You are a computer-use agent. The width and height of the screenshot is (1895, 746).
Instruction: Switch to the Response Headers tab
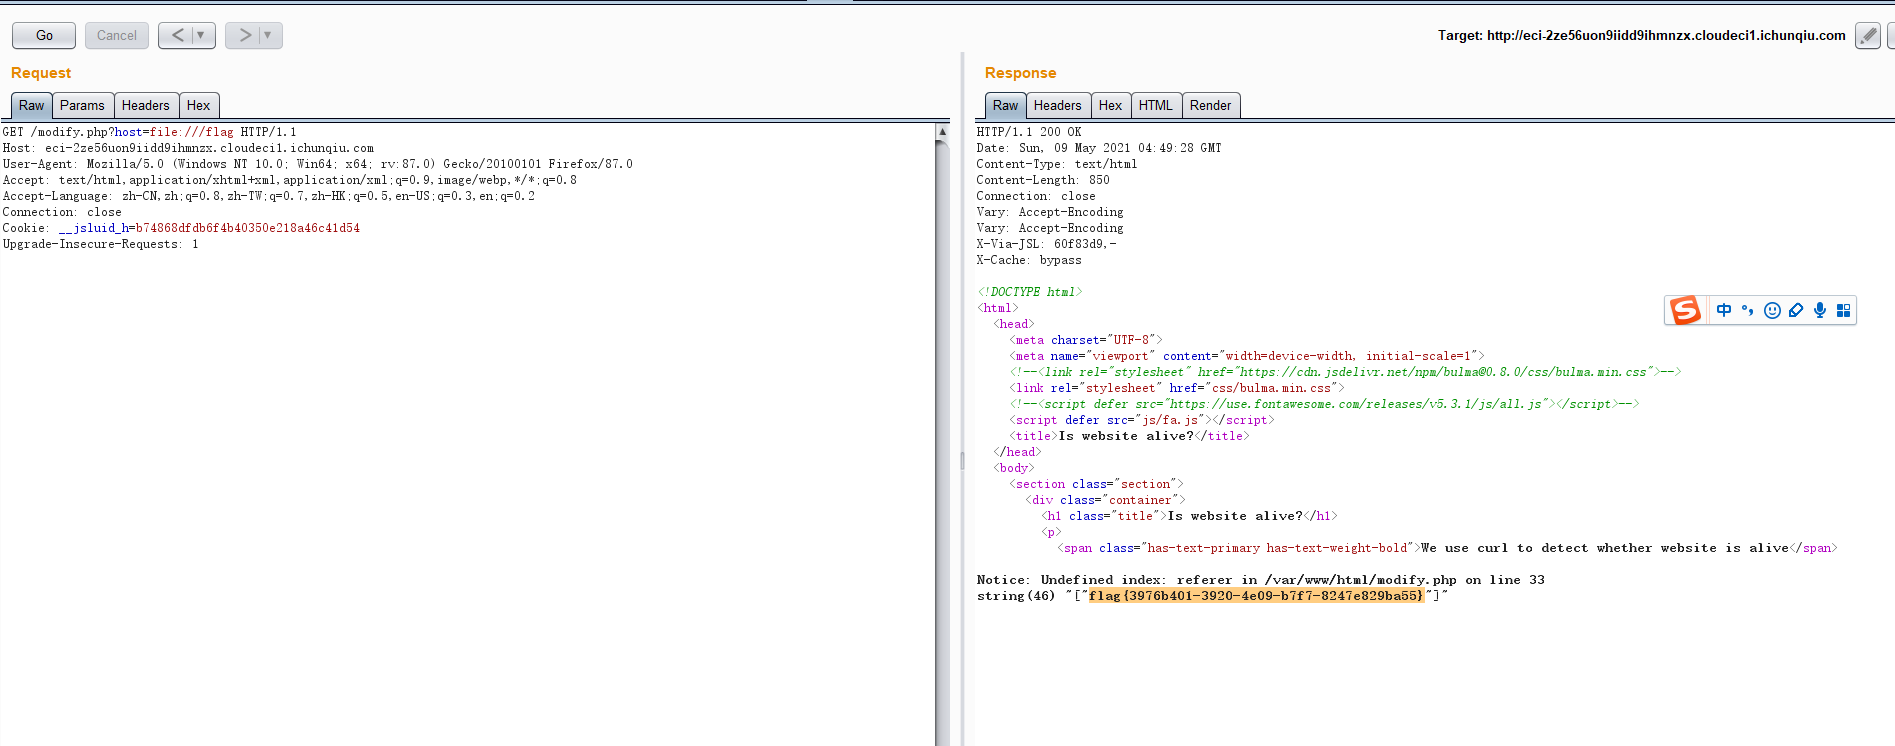(x=1058, y=105)
